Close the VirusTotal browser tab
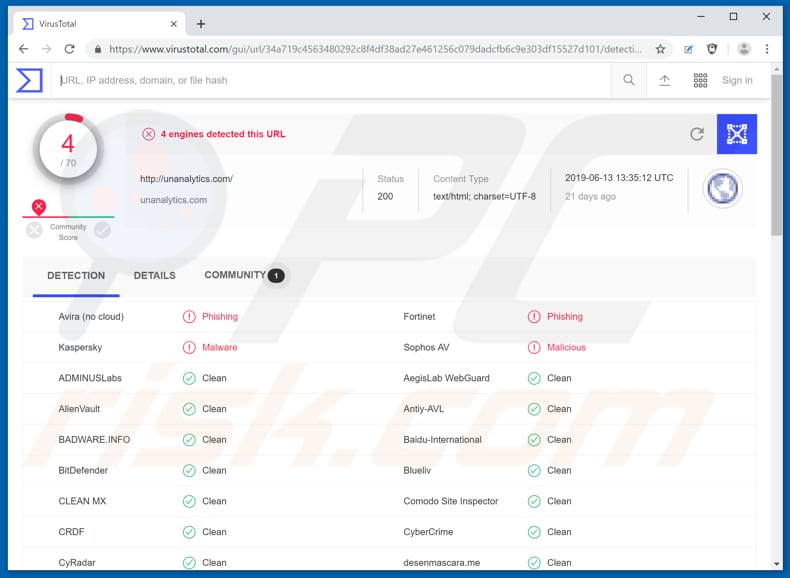 click(x=173, y=24)
